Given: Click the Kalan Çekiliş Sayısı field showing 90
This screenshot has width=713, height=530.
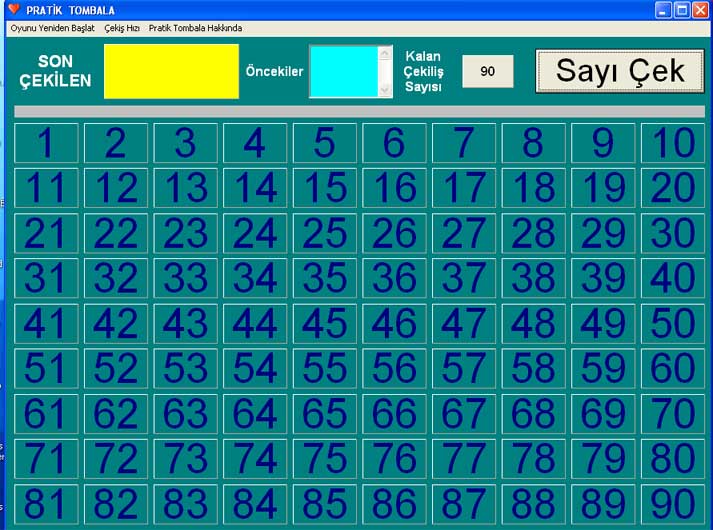Looking at the screenshot, I should (488, 71).
